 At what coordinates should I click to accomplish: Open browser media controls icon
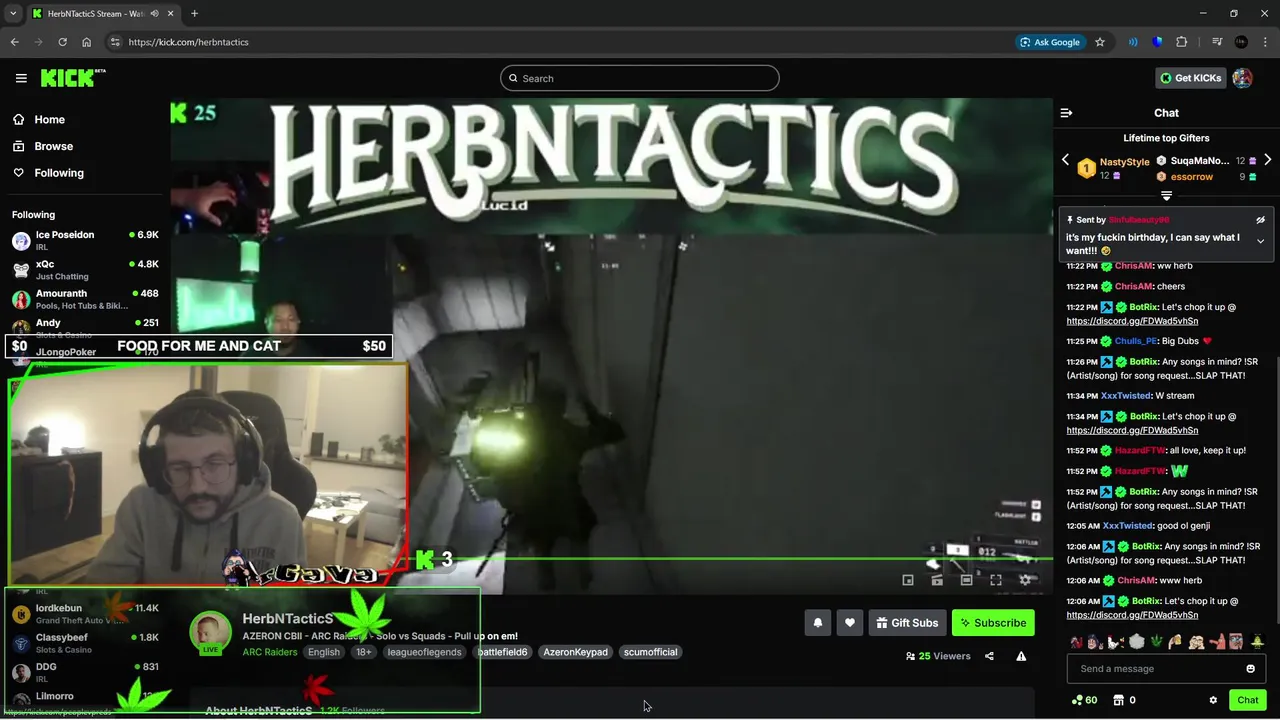(1217, 42)
